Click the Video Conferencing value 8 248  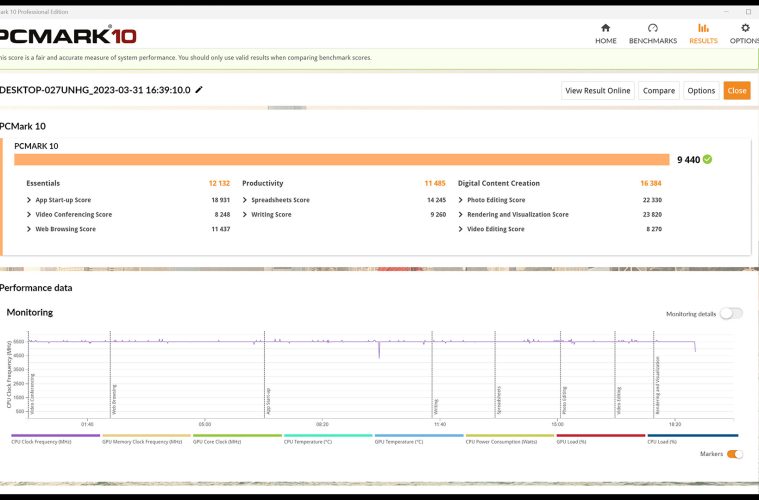[x=222, y=214]
